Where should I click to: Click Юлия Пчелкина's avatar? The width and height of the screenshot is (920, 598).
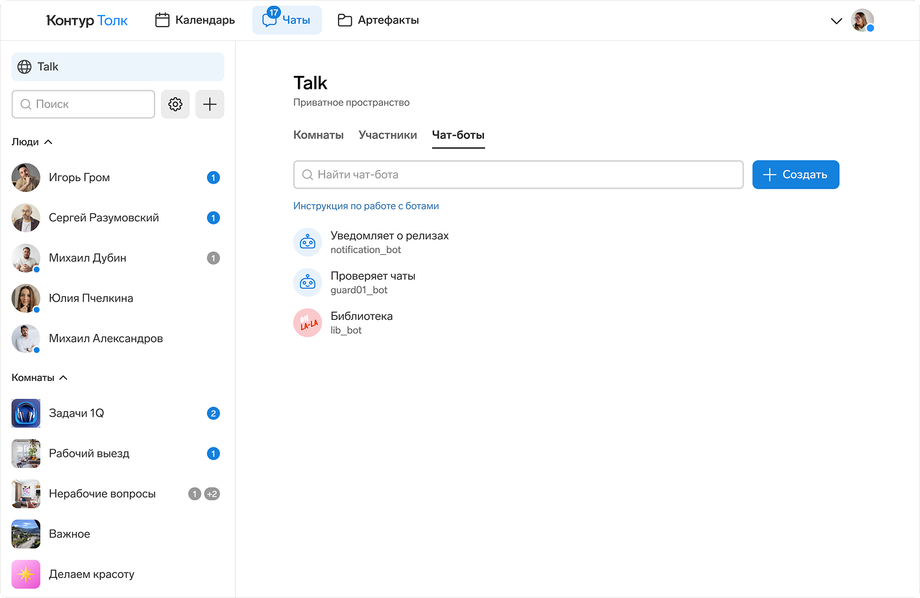(x=26, y=298)
